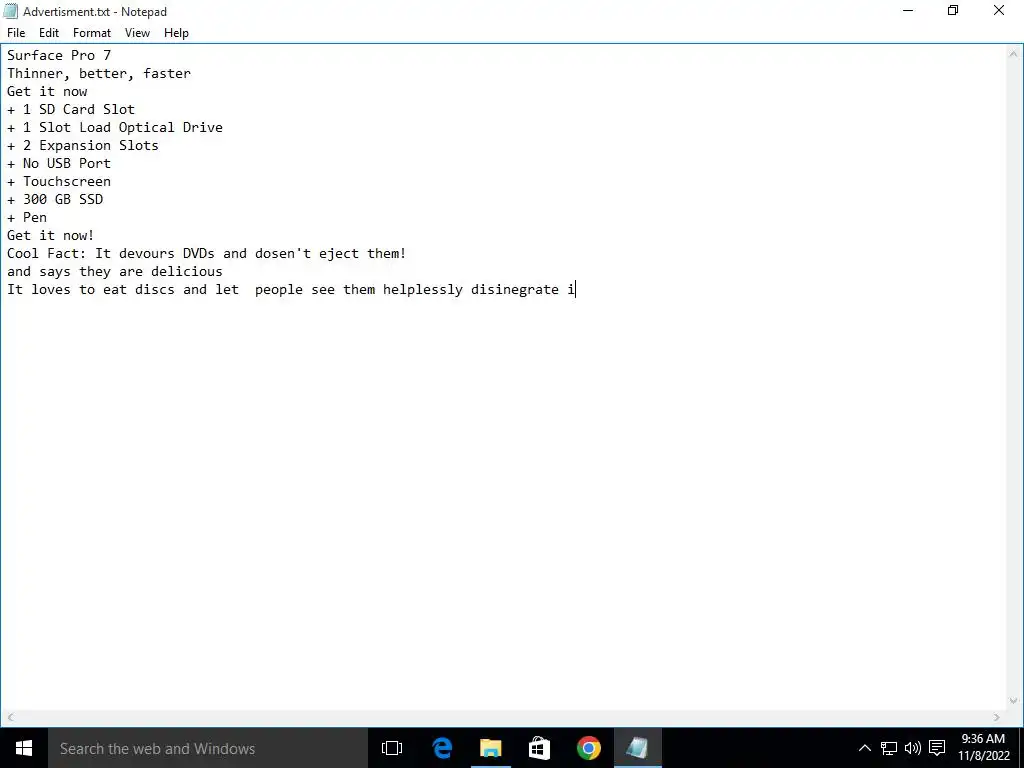
Task: Click the line 'and says they are delicious'
Action: tap(114, 271)
